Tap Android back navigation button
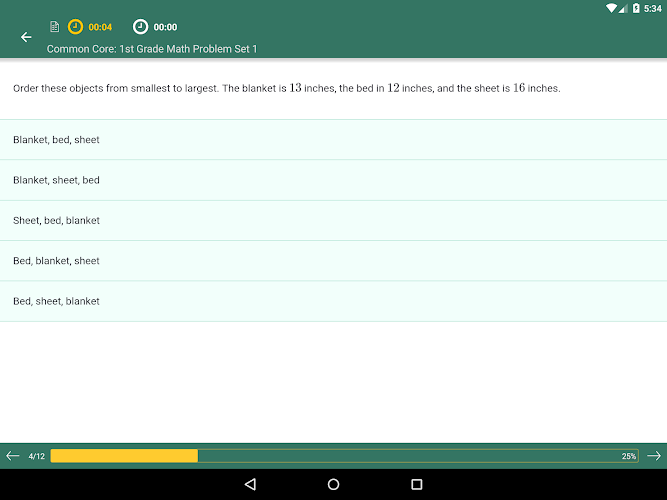667x500 pixels. (251, 484)
